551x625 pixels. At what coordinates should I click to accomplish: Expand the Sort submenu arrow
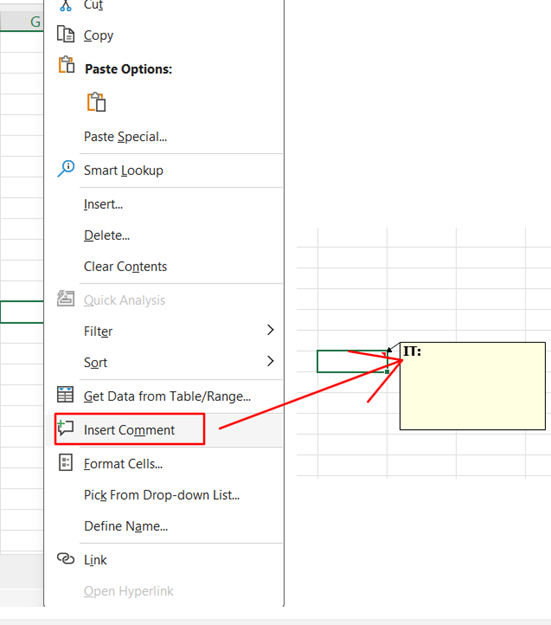270,361
